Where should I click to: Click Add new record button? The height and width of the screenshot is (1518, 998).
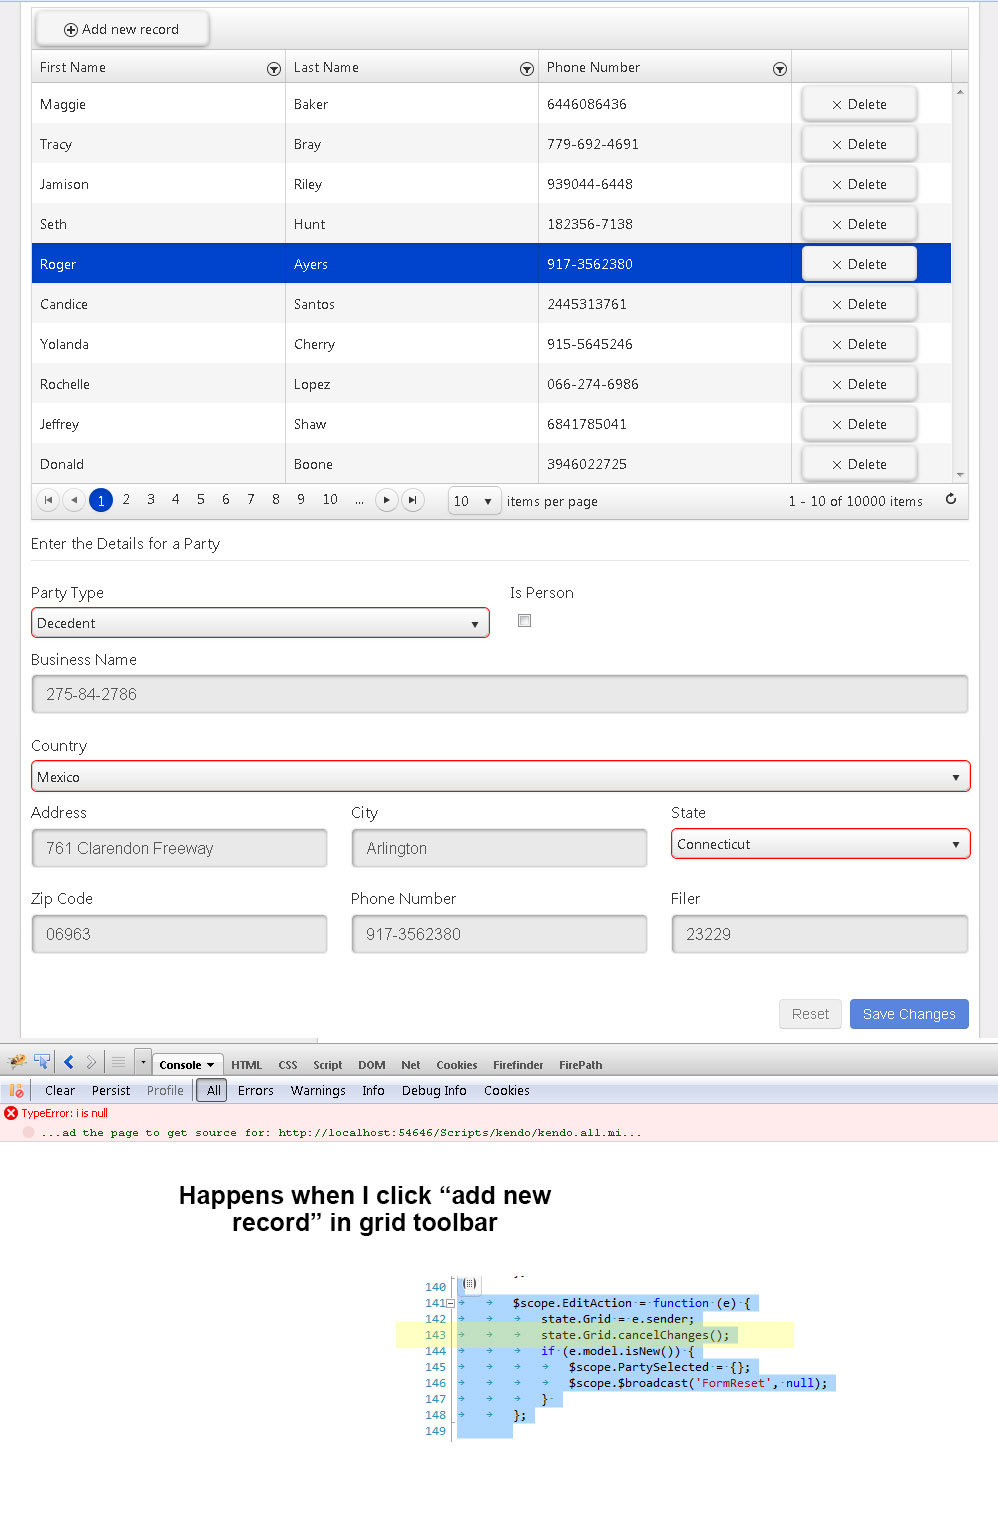tap(122, 29)
